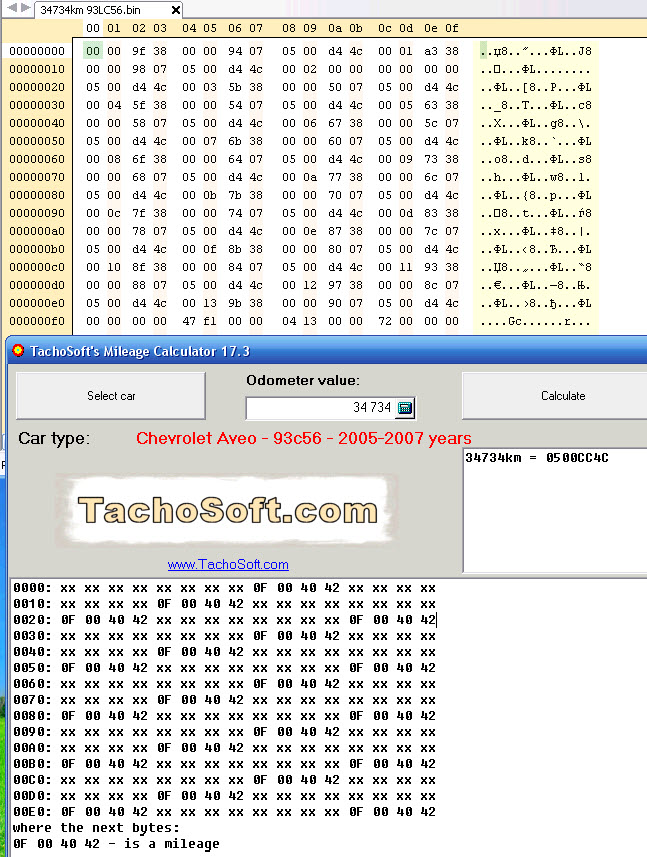The image size is (647, 857).
Task: Click the column header 08 in hex editor
Action: click(289, 28)
